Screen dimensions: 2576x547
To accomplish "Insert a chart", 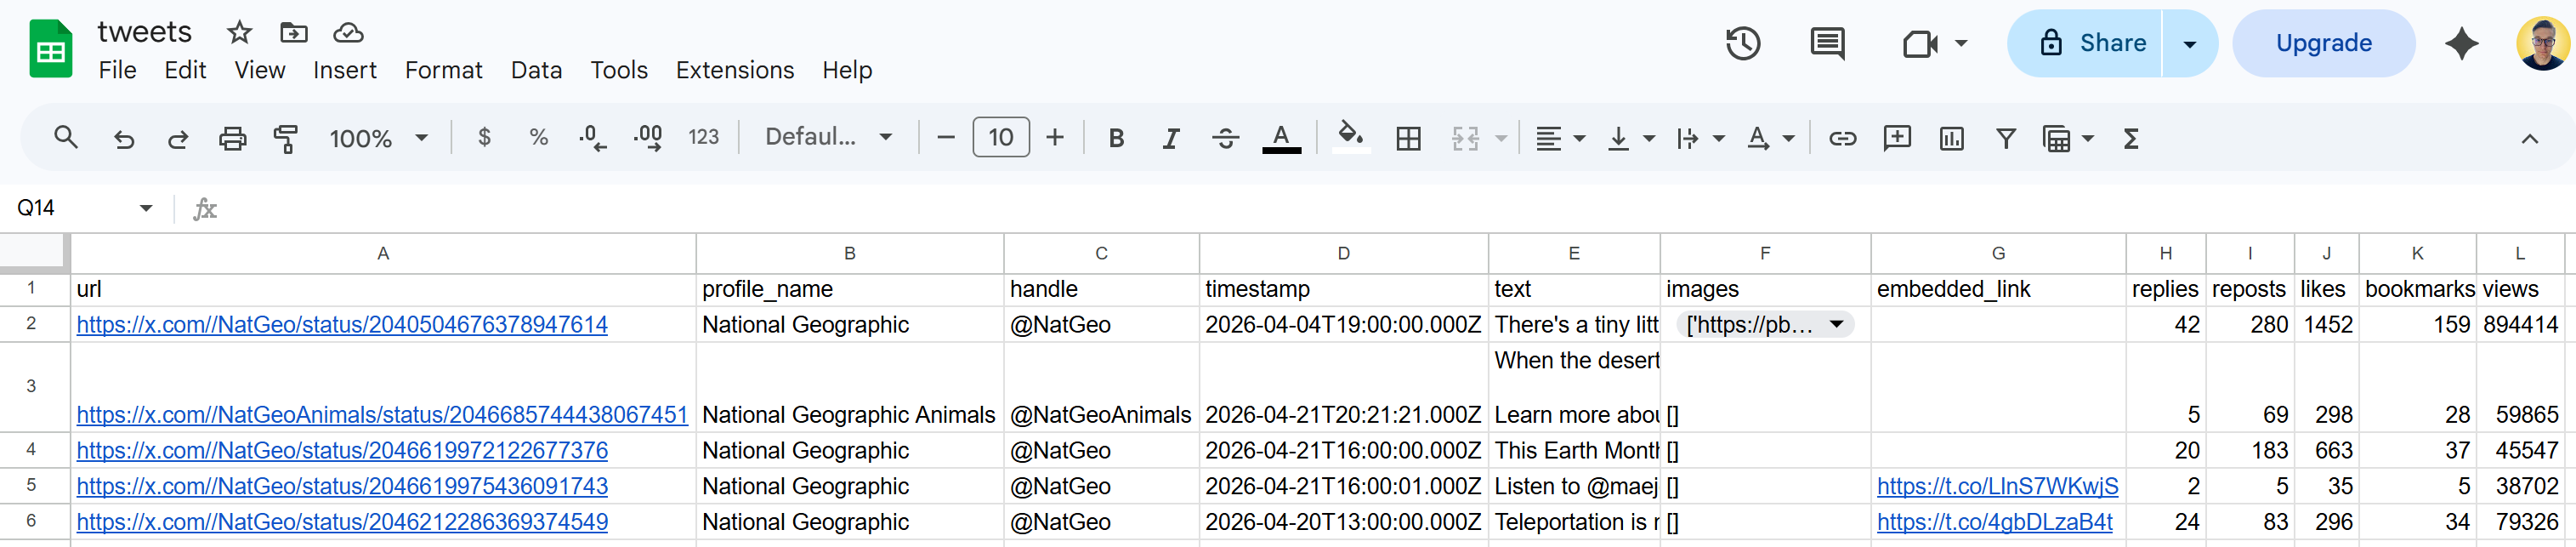I will point(1951,138).
